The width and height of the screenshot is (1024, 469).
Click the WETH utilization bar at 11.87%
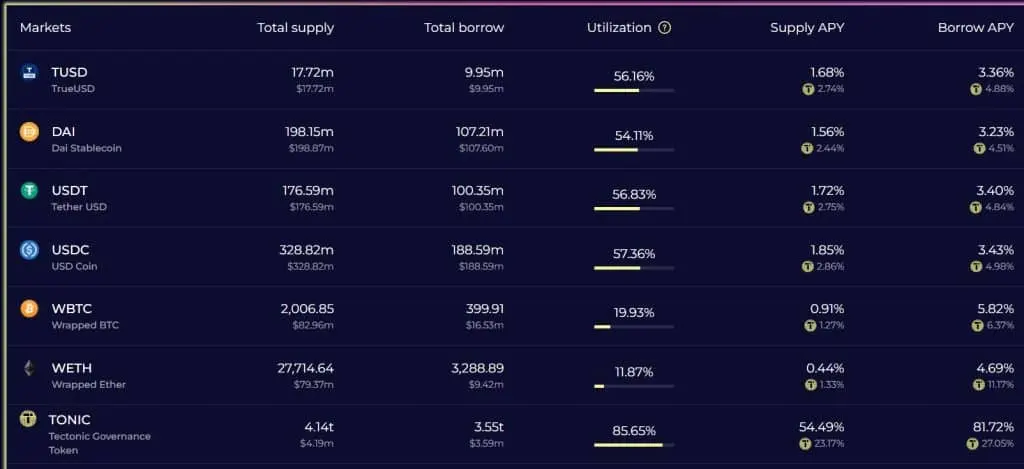click(x=634, y=386)
